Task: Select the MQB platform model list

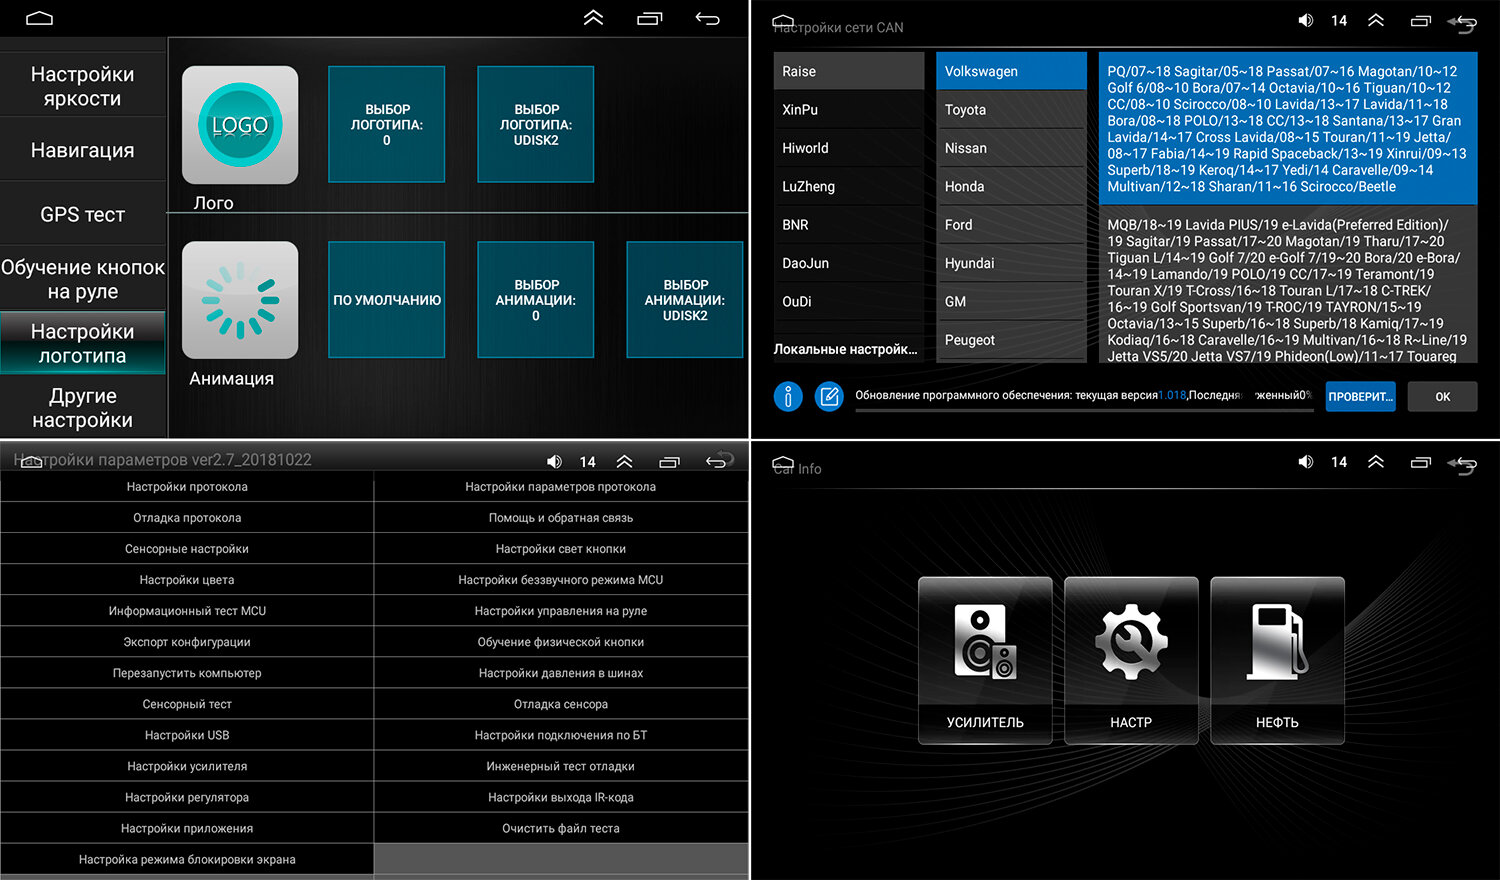Action: 1287,284
